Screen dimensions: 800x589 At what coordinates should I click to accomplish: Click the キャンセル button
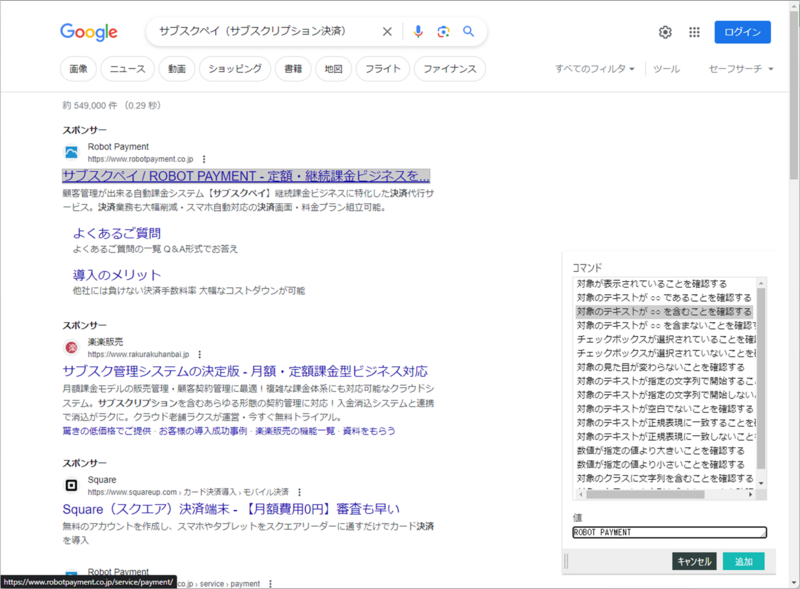click(694, 561)
